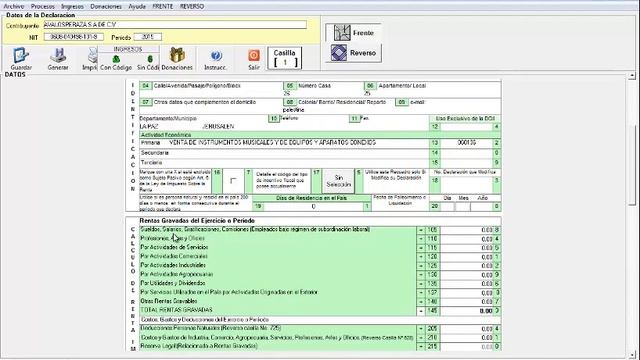Click the Secundaria activity row
The image size is (640, 360).
pos(284,153)
